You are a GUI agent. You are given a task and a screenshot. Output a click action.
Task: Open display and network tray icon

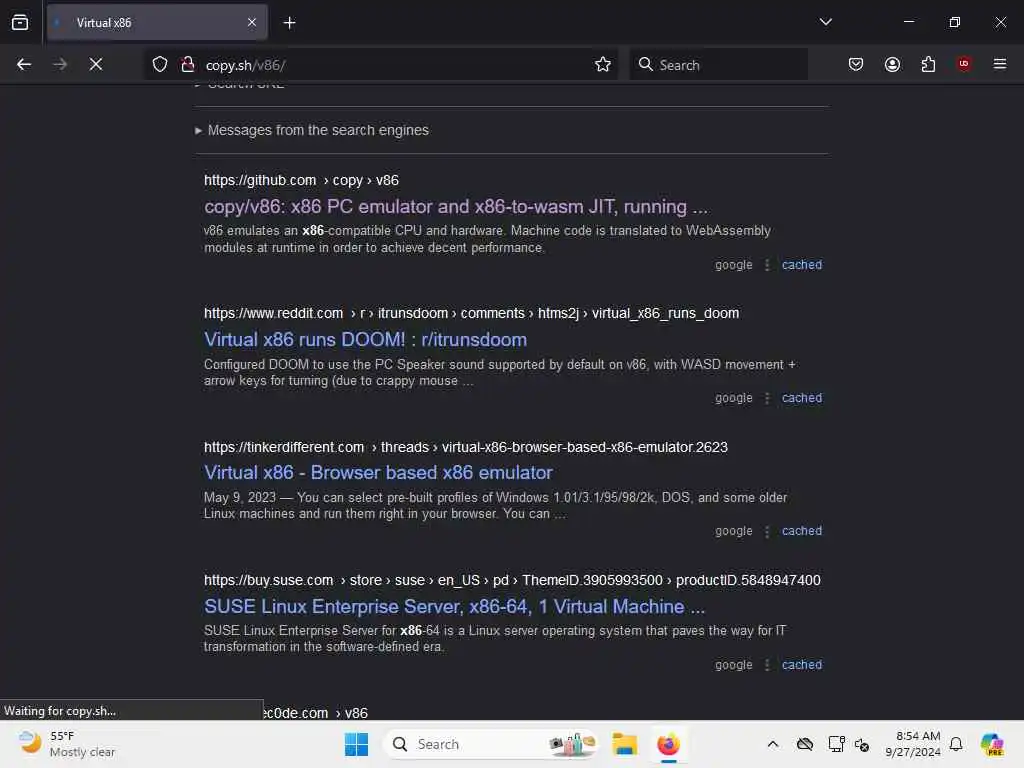(836, 744)
